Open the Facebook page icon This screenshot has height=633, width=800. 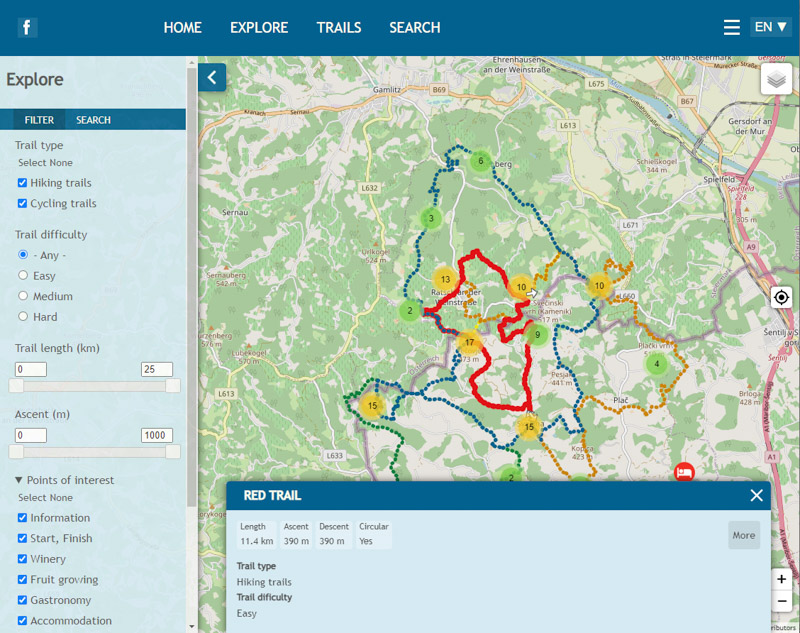tap(27, 27)
